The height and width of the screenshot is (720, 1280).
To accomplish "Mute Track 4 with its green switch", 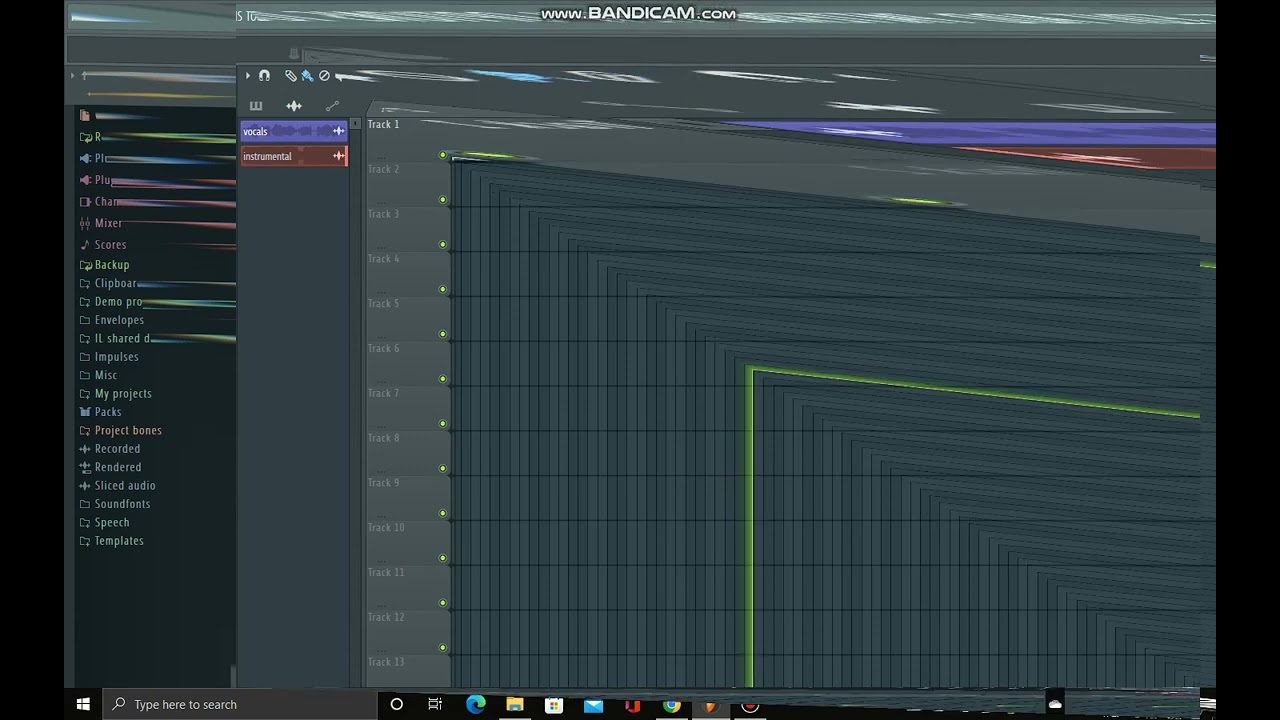I will click(443, 290).
